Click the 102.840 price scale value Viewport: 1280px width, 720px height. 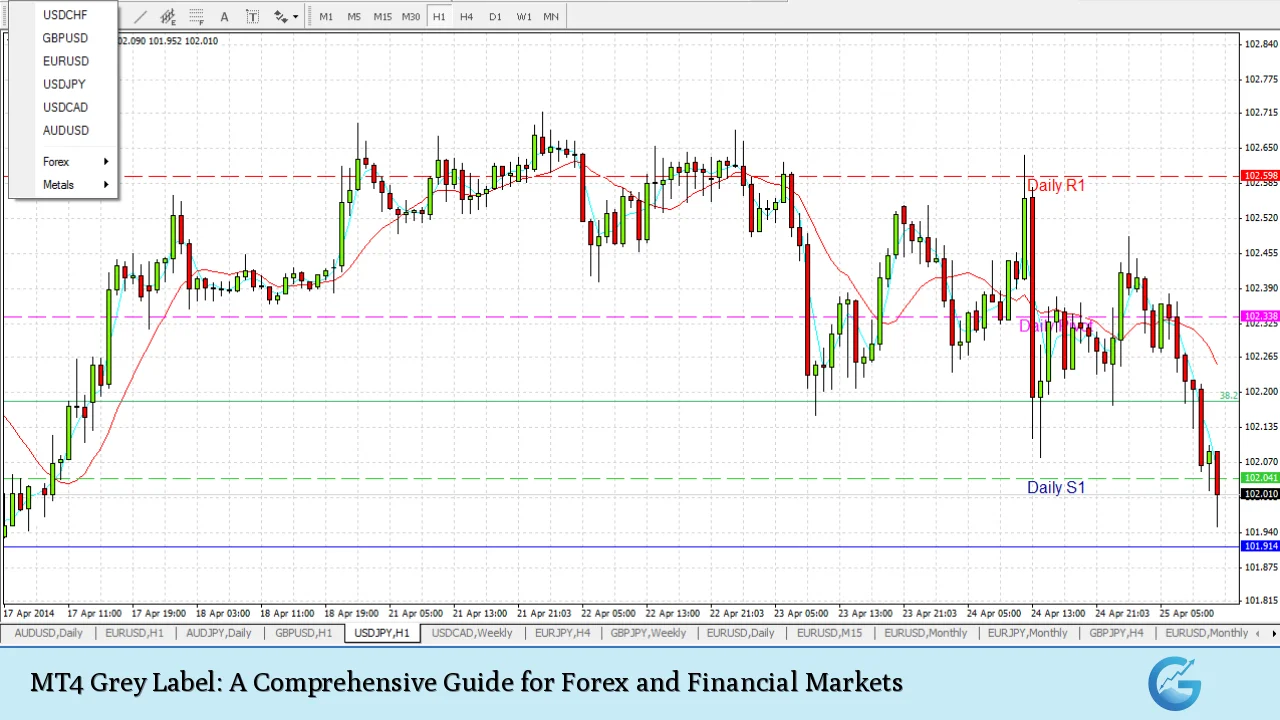(x=1261, y=44)
